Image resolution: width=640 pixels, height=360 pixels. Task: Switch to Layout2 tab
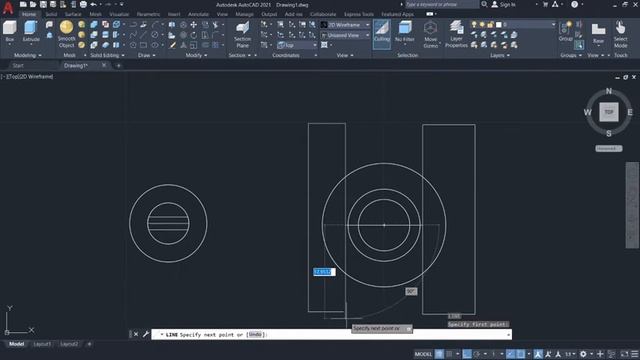pyautogui.click(x=69, y=344)
